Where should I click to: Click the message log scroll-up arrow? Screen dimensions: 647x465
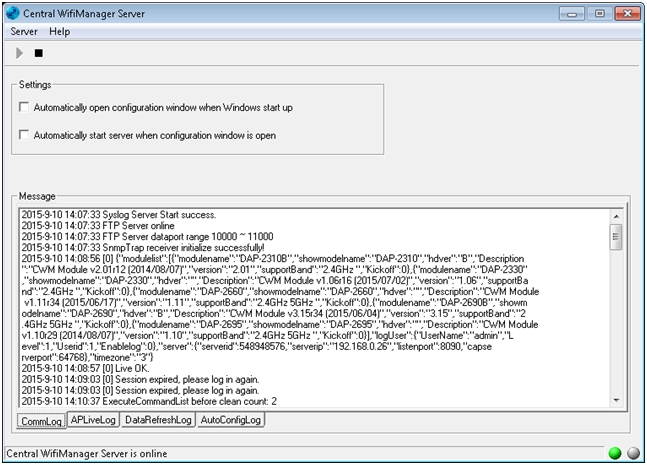click(x=616, y=215)
